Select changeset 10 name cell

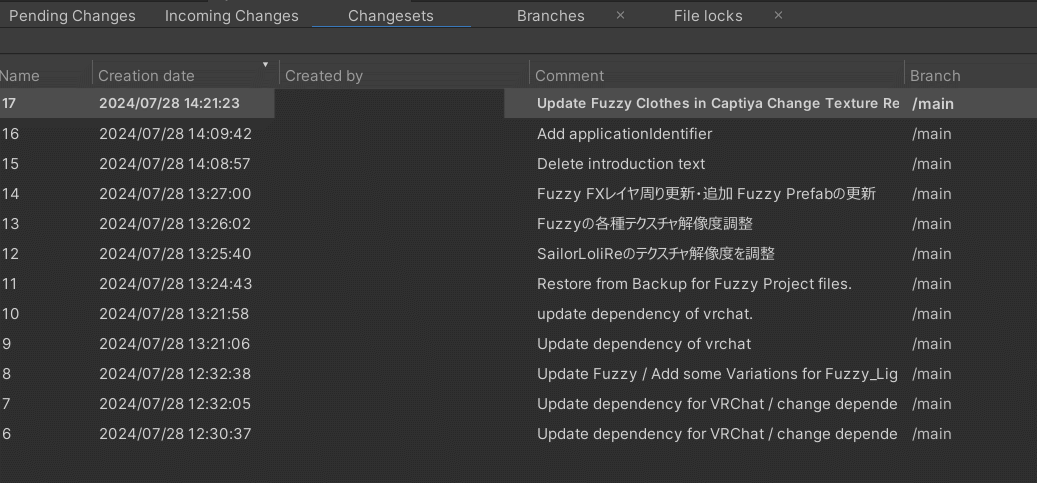[x=10, y=314]
